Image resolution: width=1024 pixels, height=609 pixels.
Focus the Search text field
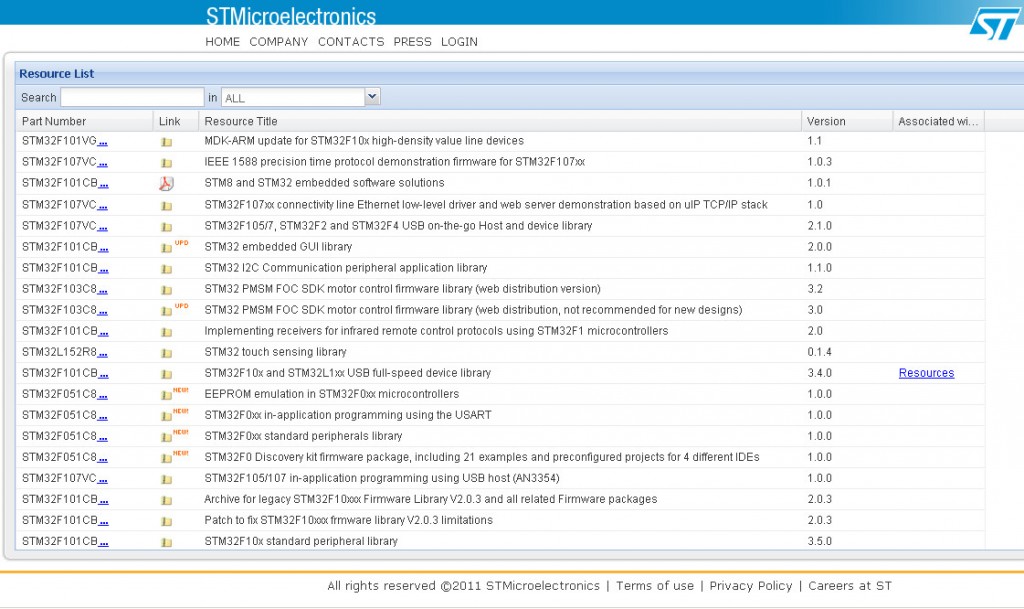click(x=133, y=97)
